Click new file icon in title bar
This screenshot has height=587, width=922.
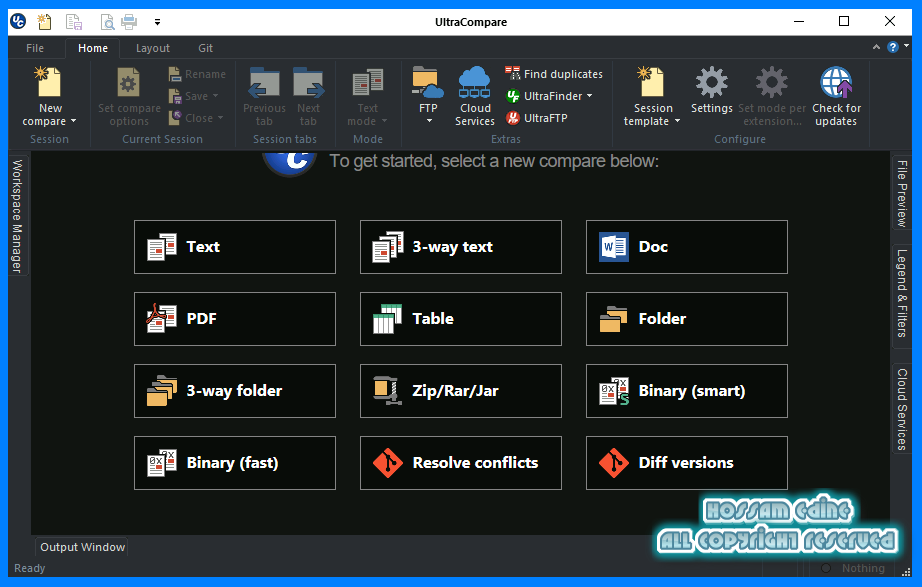click(44, 22)
